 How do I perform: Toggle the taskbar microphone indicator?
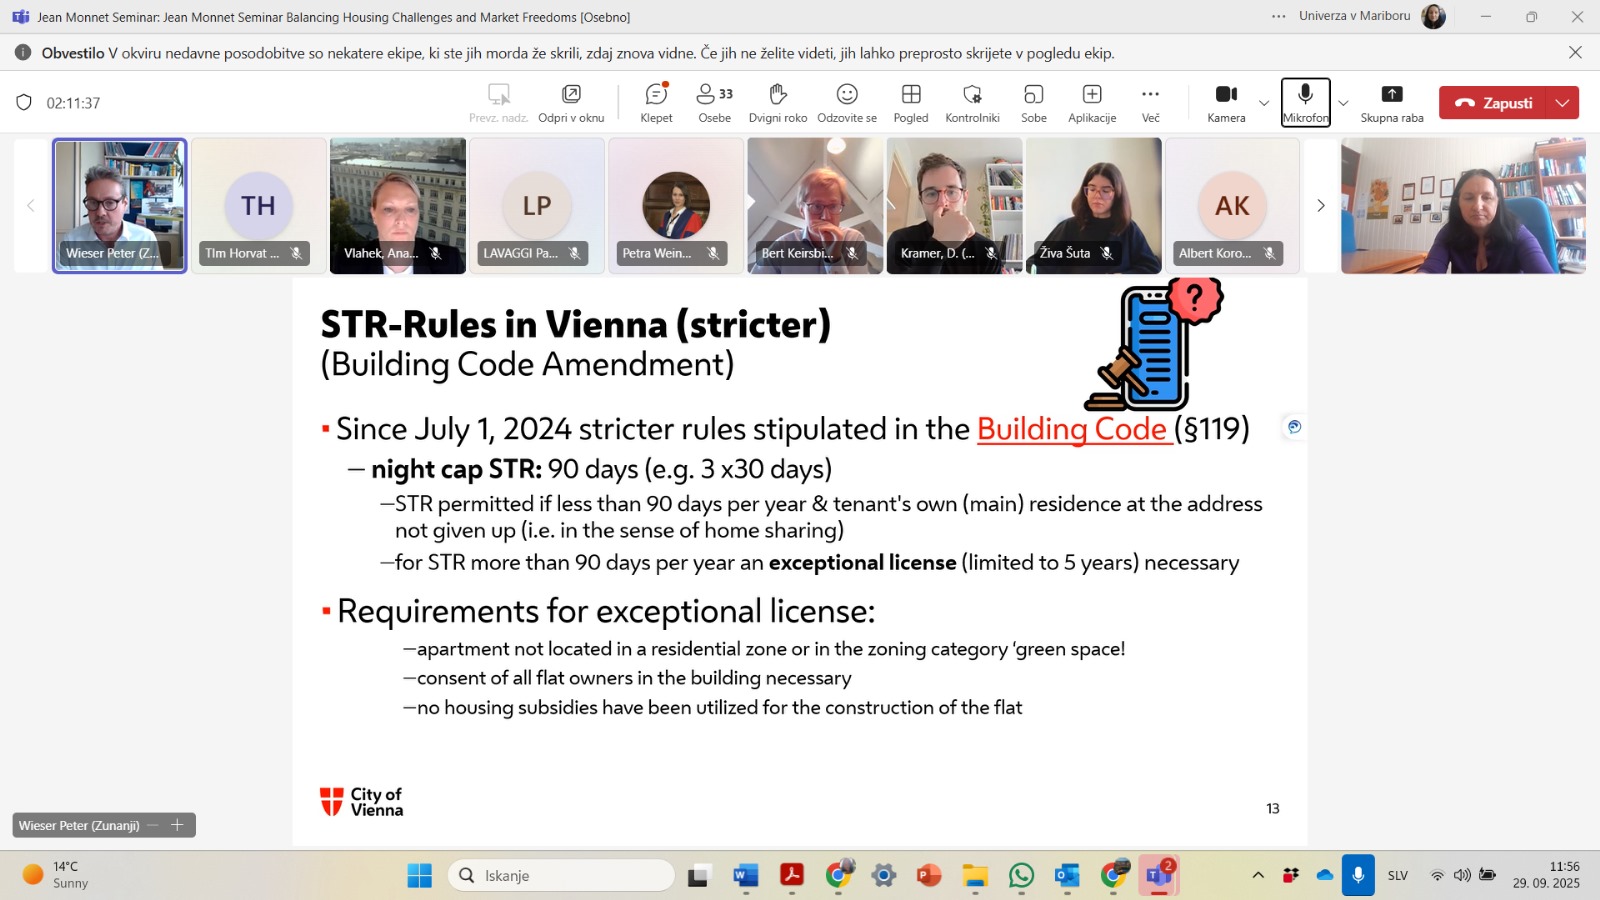pos(1357,875)
